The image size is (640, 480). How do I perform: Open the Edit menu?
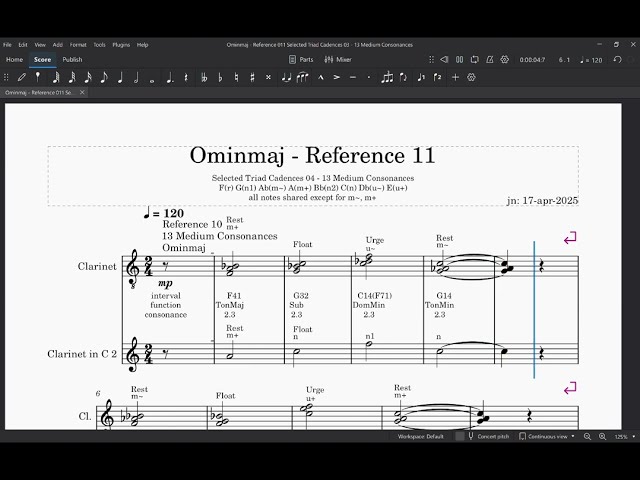tap(23, 45)
